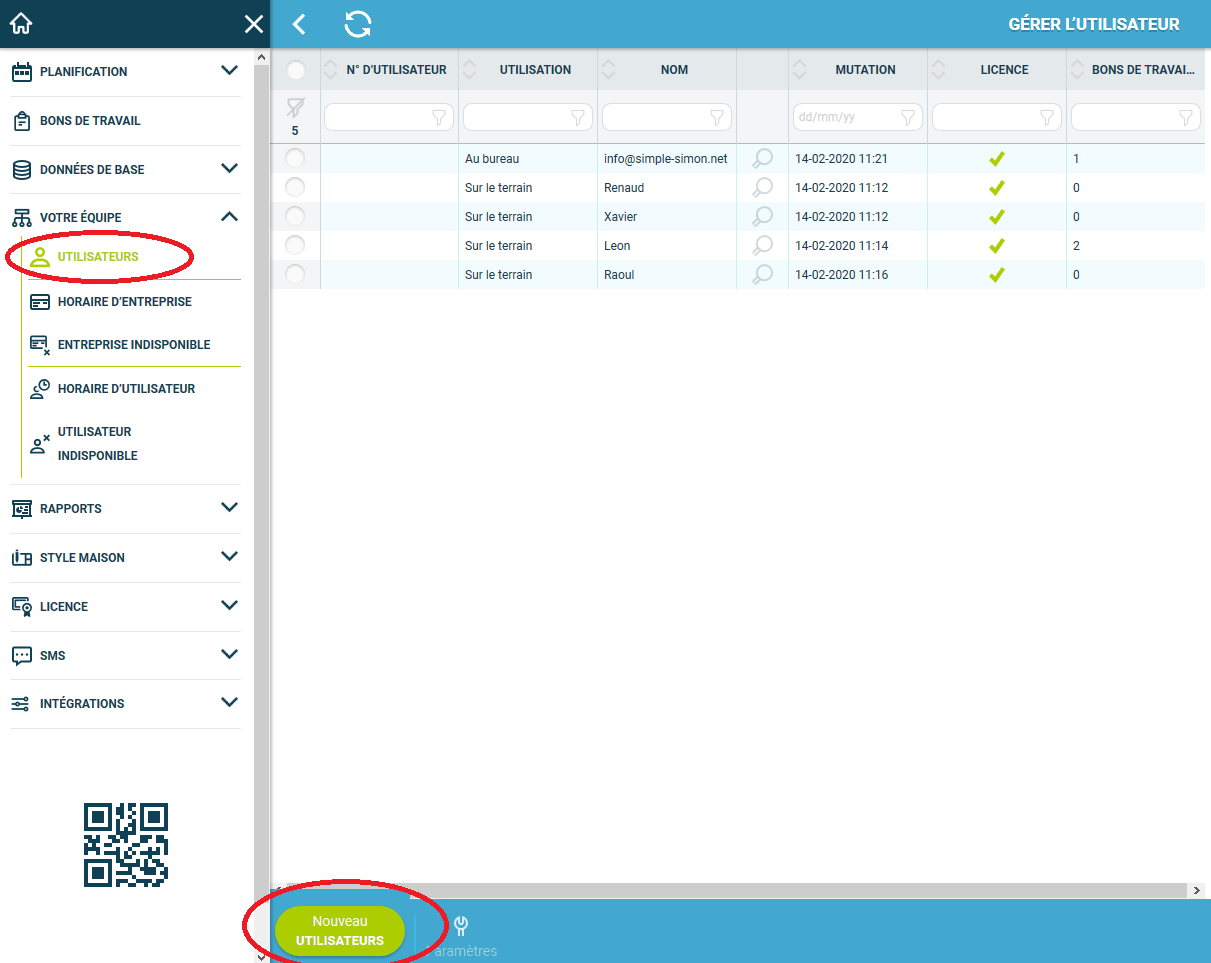Select the row radio for info@simple-simon.net
Image resolution: width=1211 pixels, height=963 pixels.
point(295,158)
